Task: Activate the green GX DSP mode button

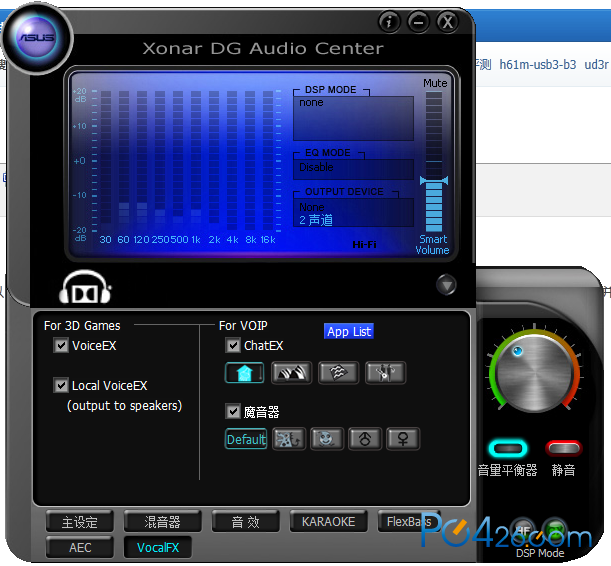Action: click(556, 531)
